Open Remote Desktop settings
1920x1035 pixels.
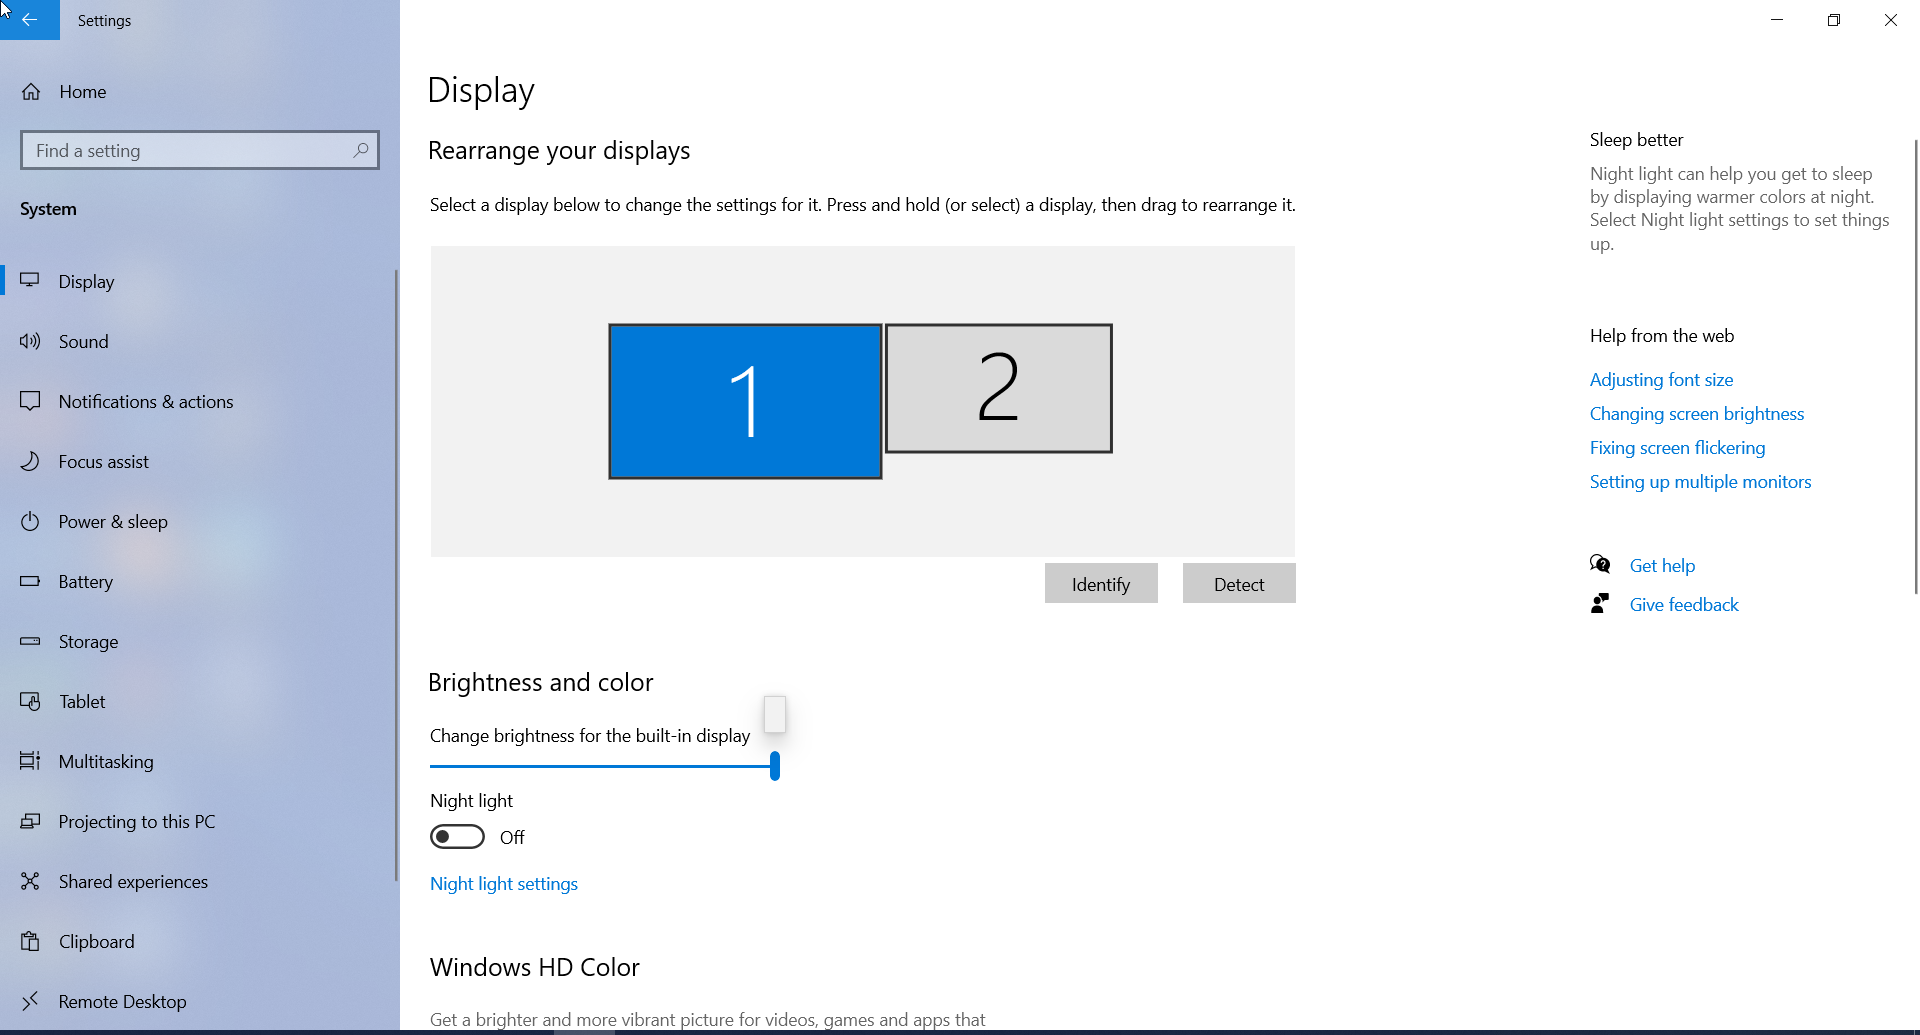coord(200,1001)
